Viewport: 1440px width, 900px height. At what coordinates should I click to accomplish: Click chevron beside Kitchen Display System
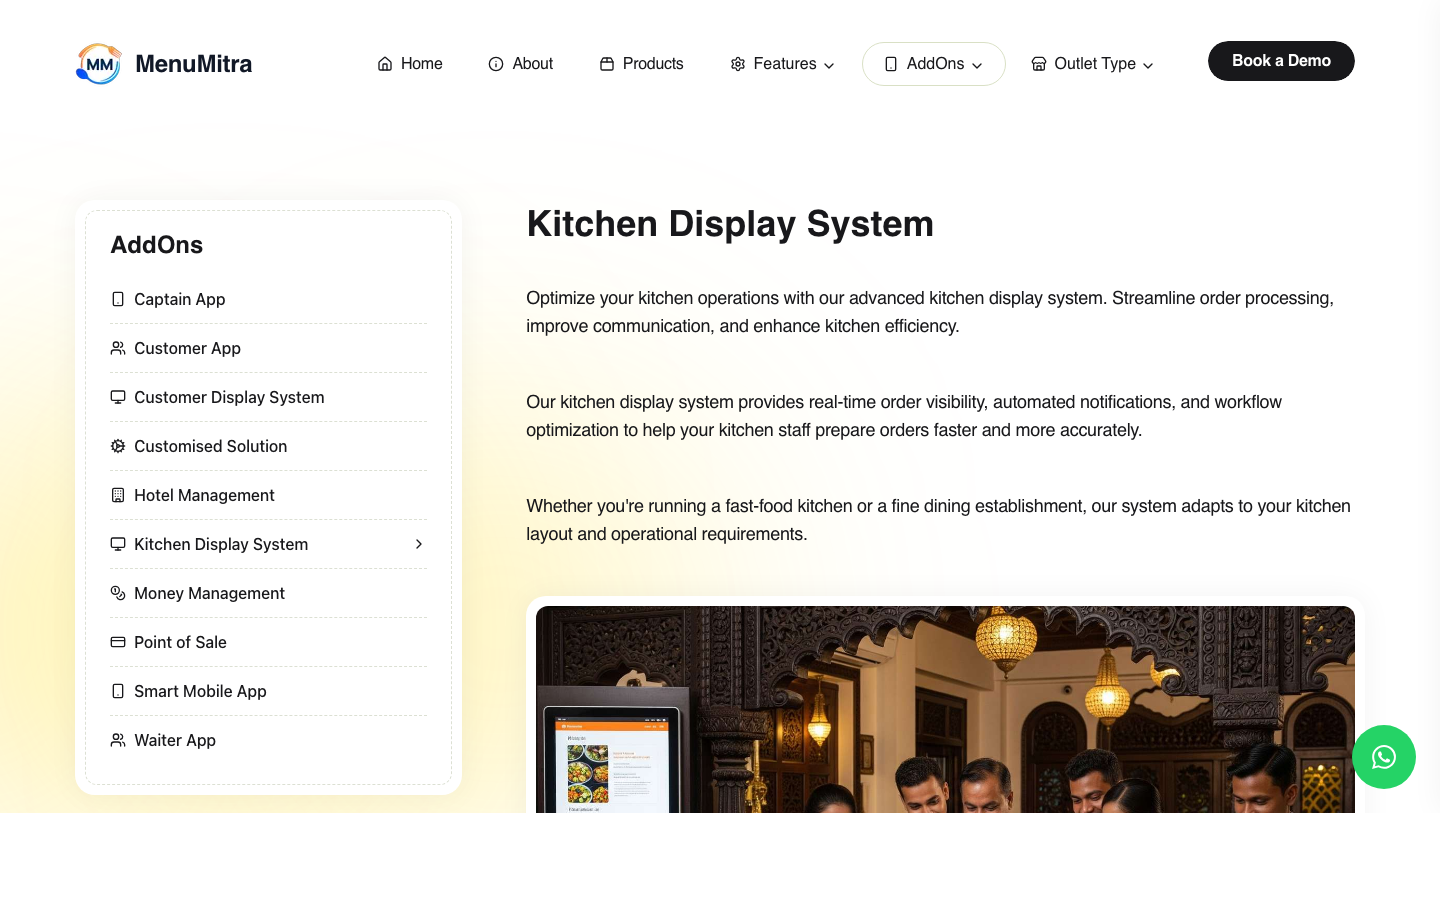(x=419, y=544)
